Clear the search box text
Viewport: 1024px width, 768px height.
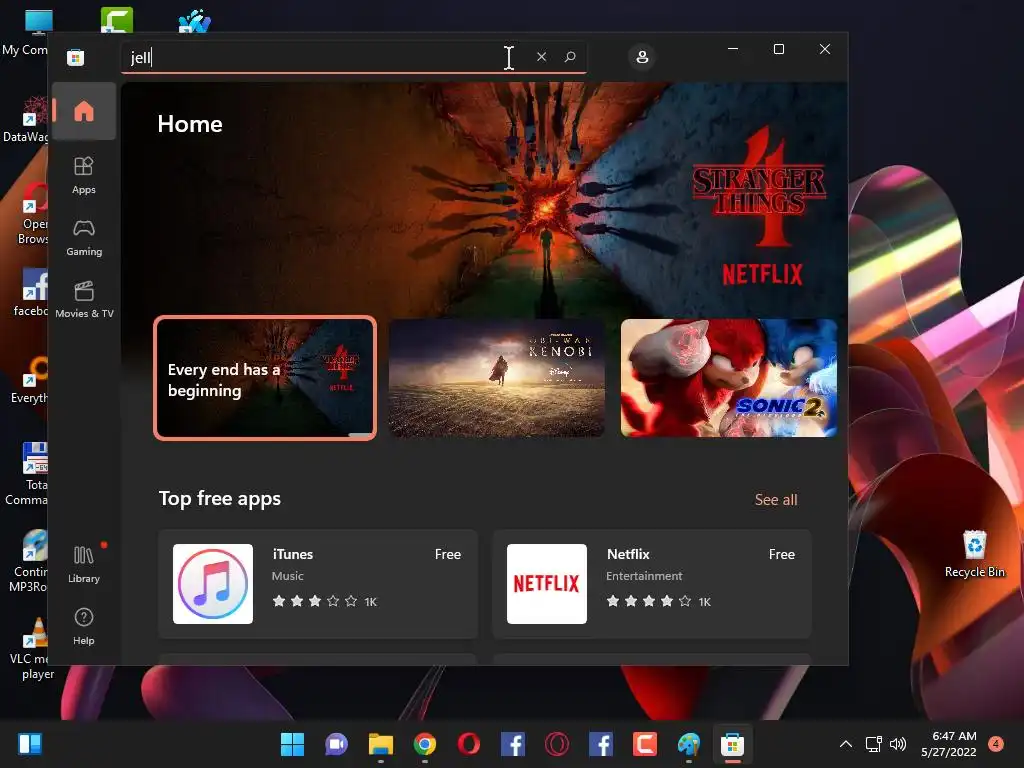541,57
